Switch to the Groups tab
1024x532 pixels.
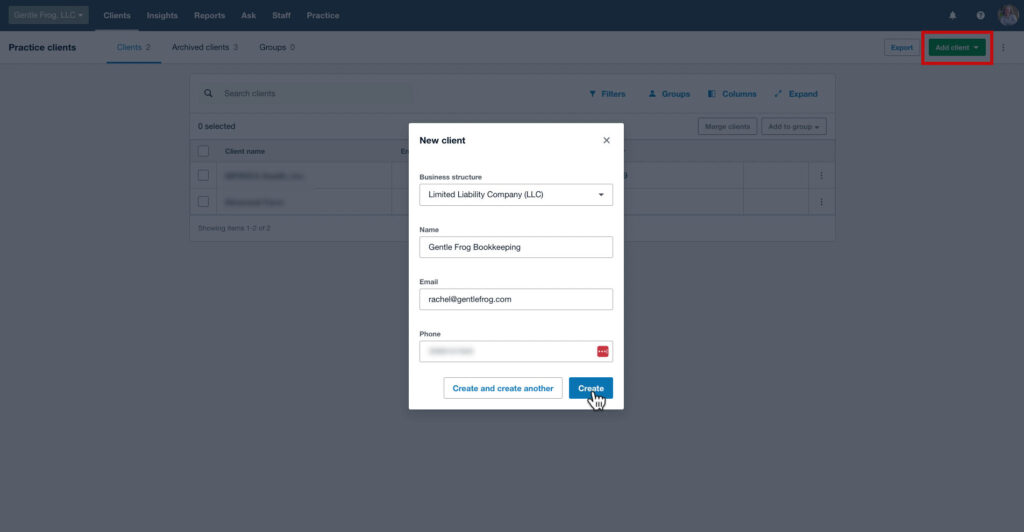click(277, 47)
